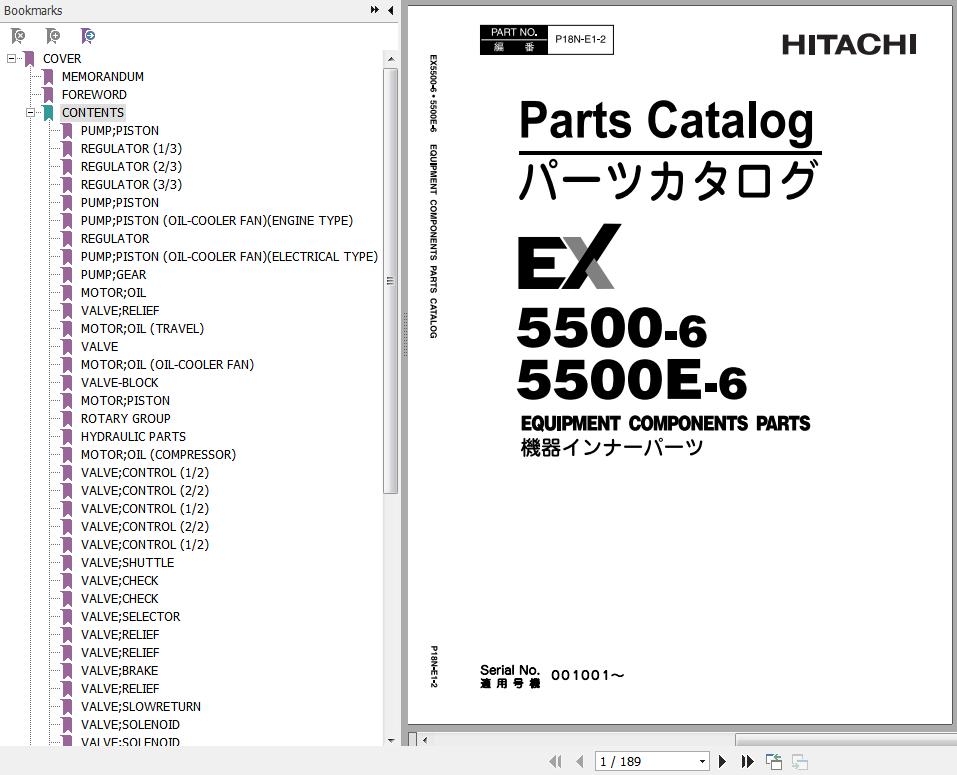Open the VALVE;BRAKE bookmark
The height and width of the screenshot is (775, 957).
(x=120, y=671)
